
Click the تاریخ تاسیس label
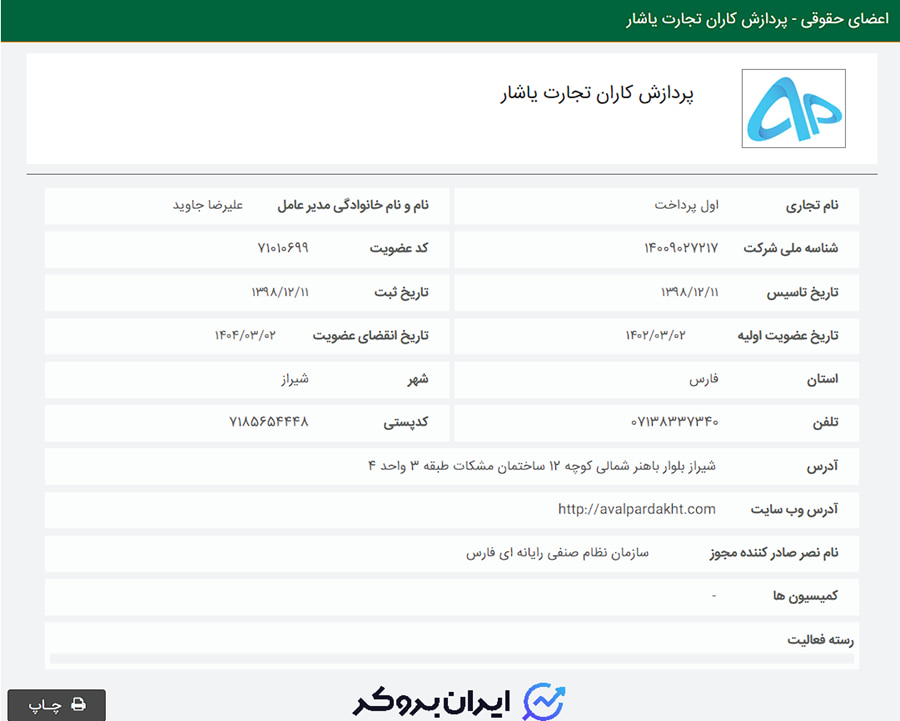(802, 293)
